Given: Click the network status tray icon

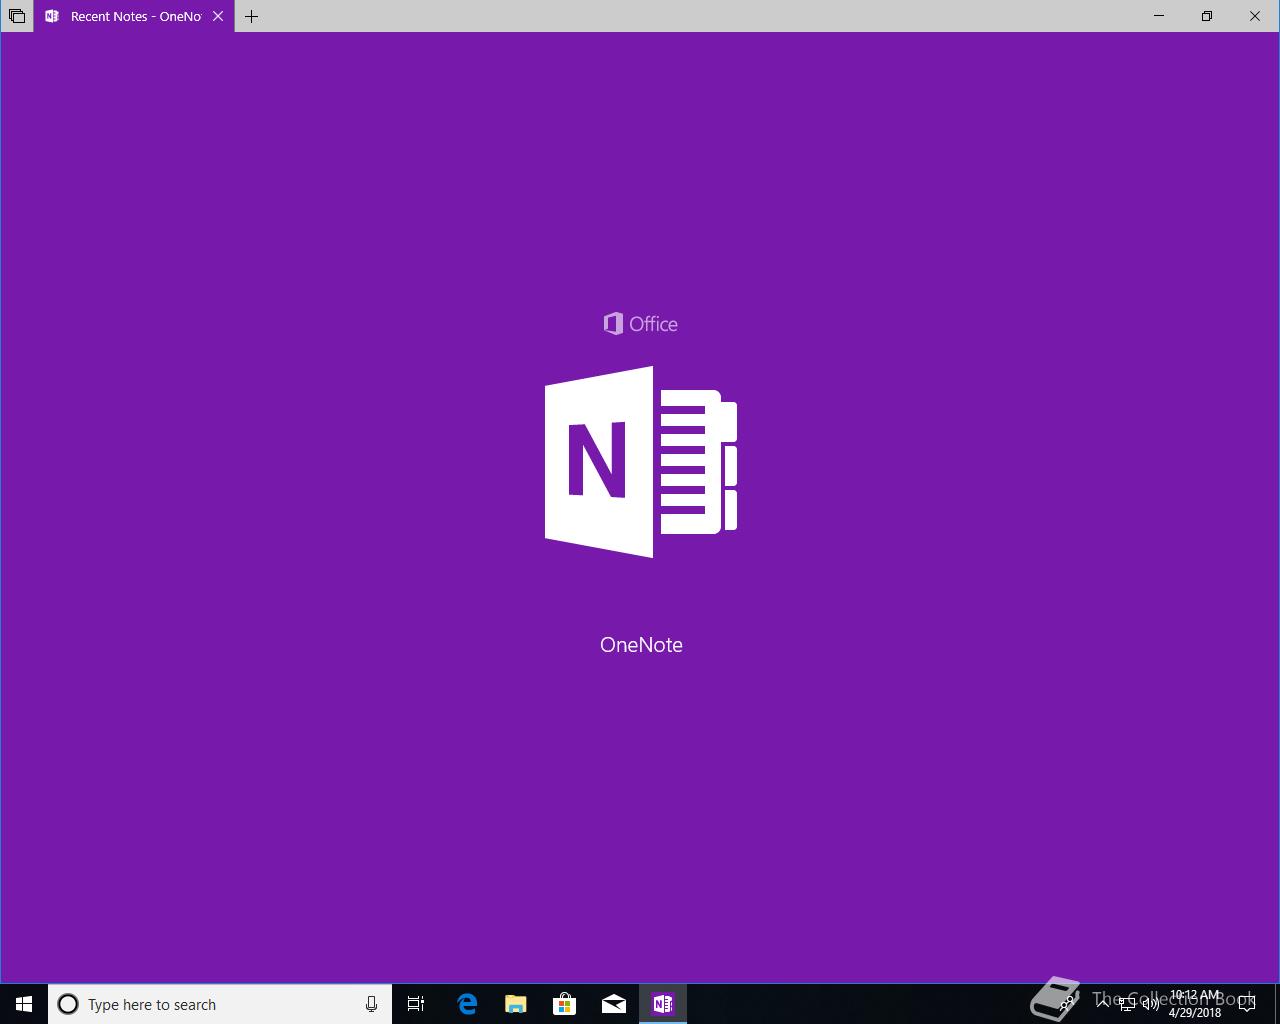Looking at the screenshot, I should point(1127,1004).
